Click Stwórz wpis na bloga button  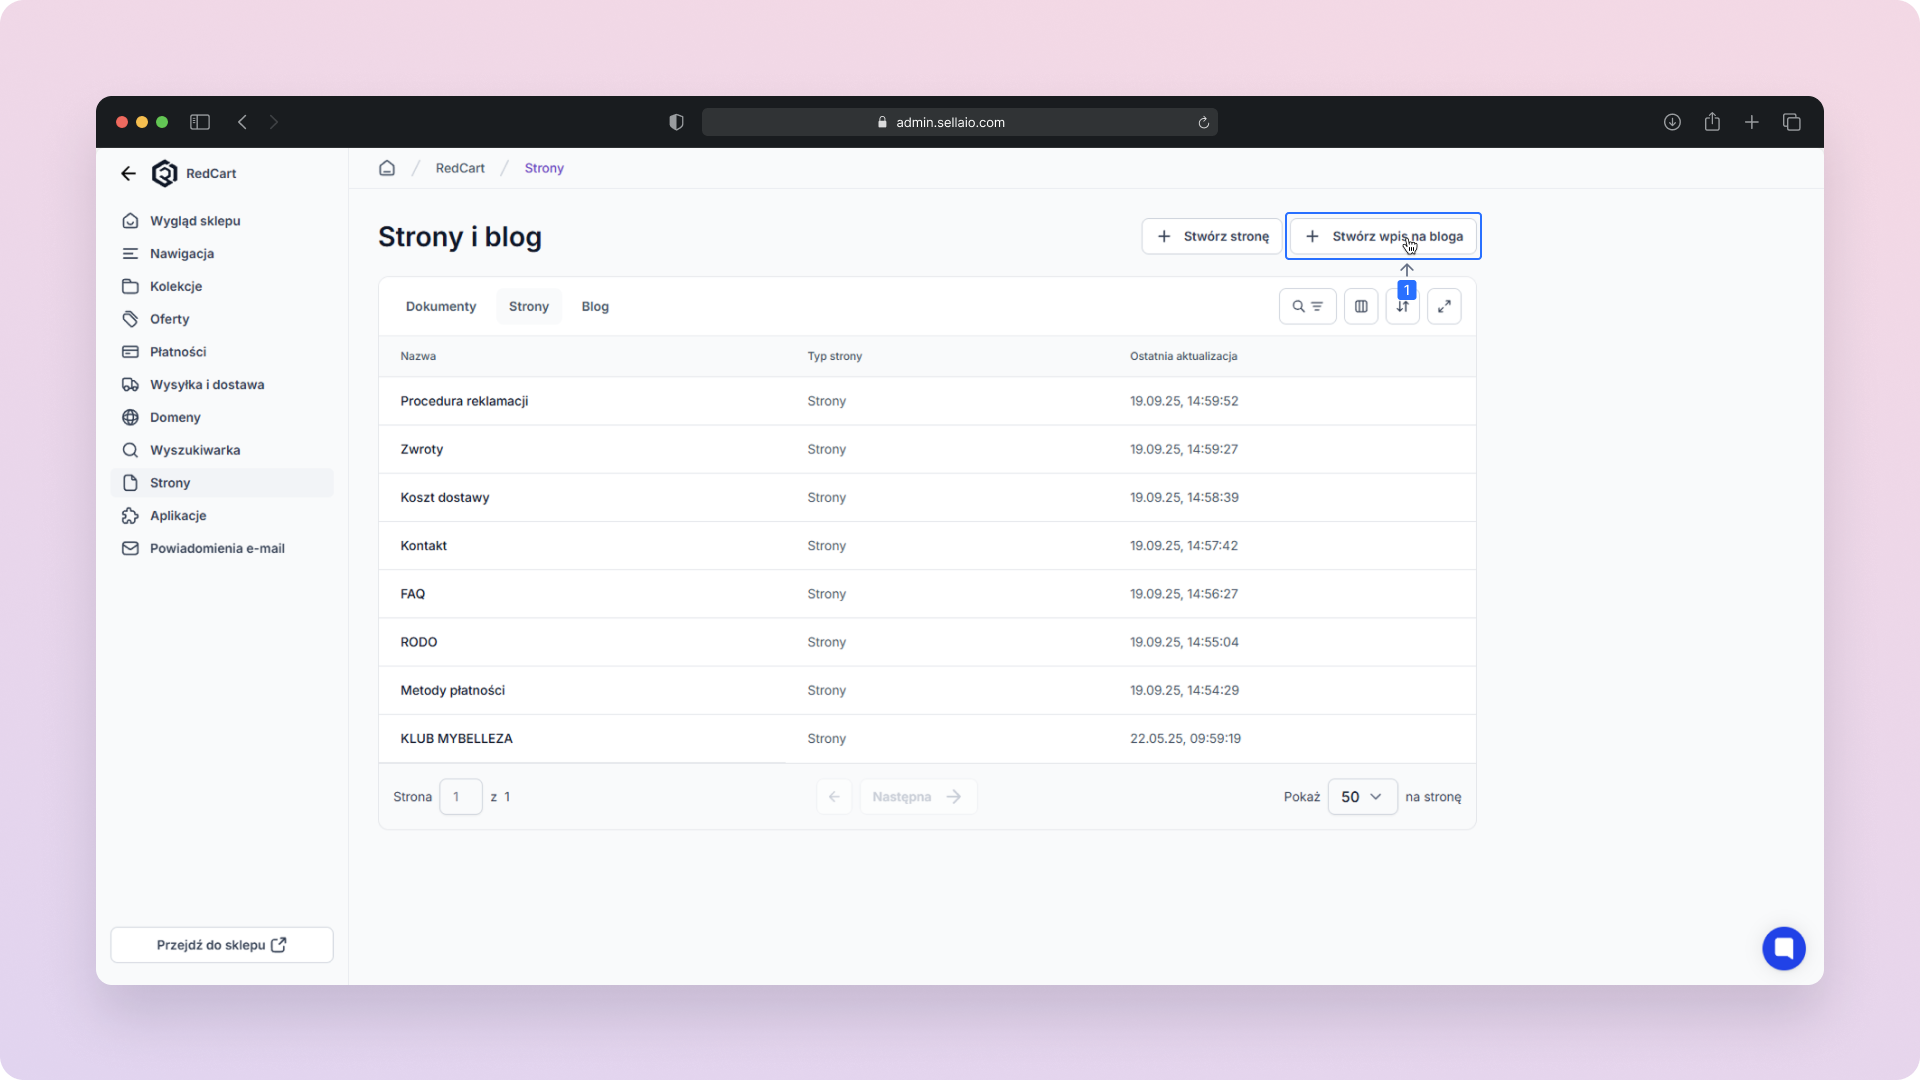(x=1383, y=236)
